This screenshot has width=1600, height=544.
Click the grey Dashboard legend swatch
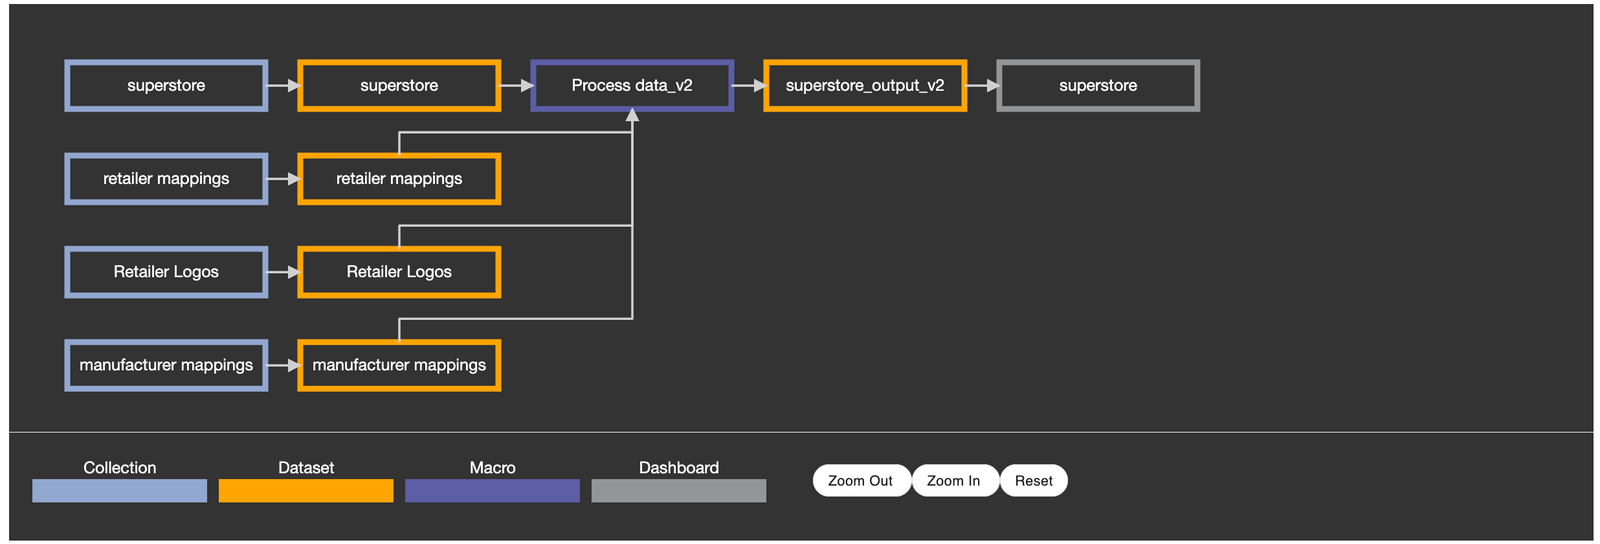point(679,491)
